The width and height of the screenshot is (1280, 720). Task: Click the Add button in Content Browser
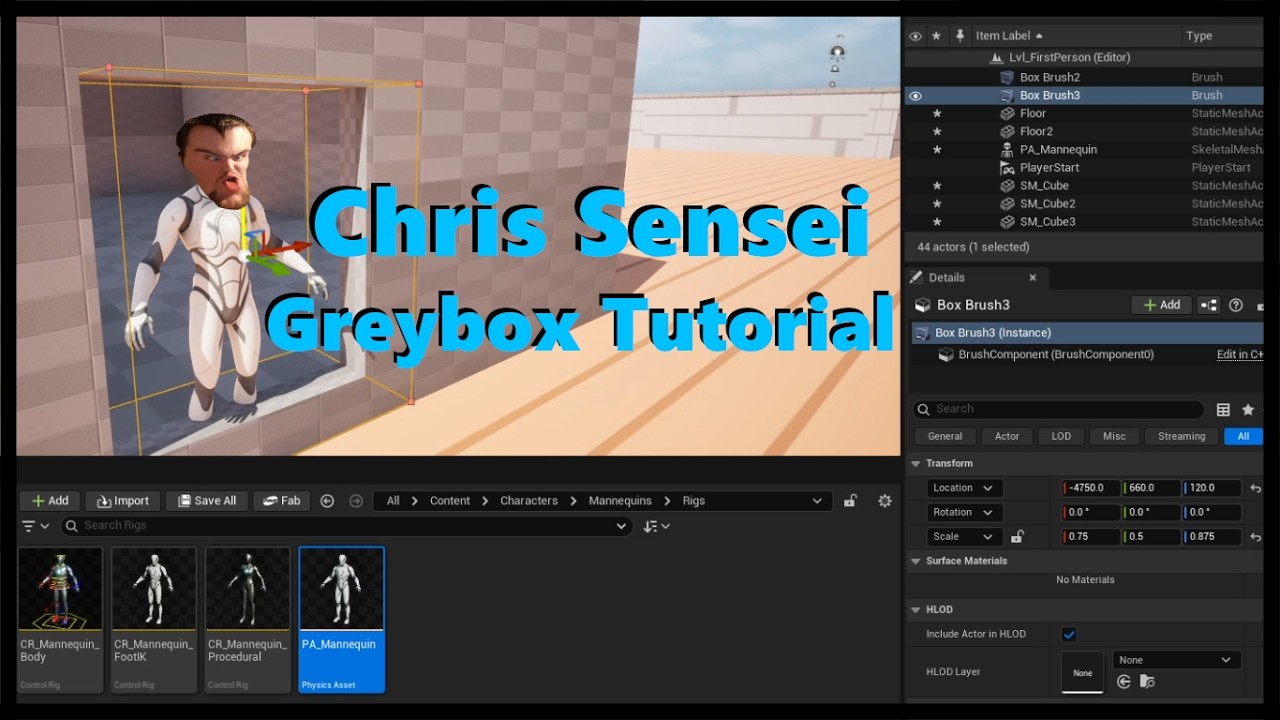[x=50, y=501]
